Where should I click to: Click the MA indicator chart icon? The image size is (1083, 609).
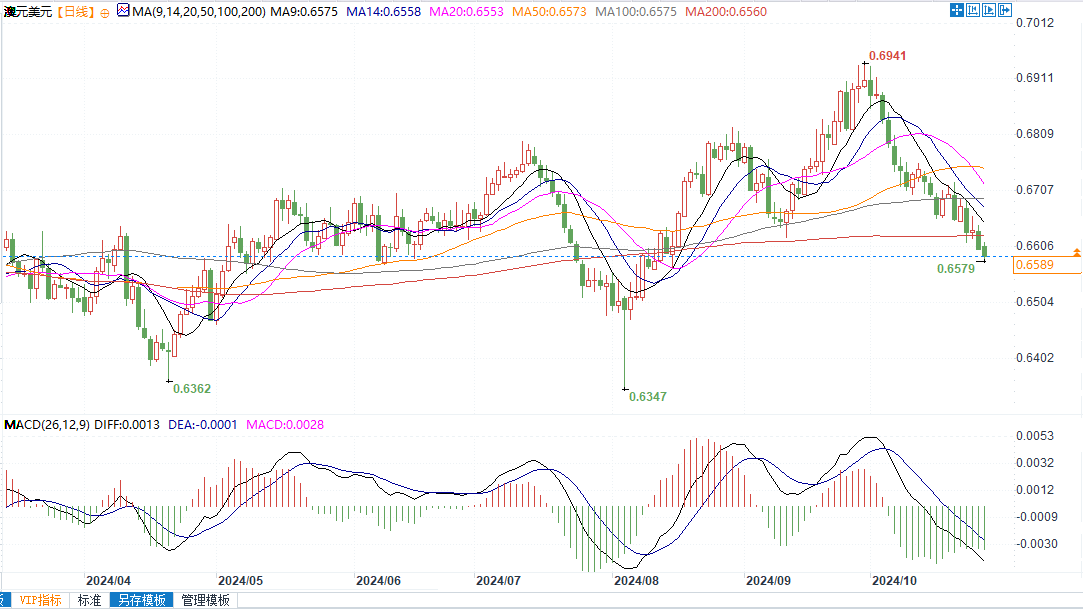[123, 10]
